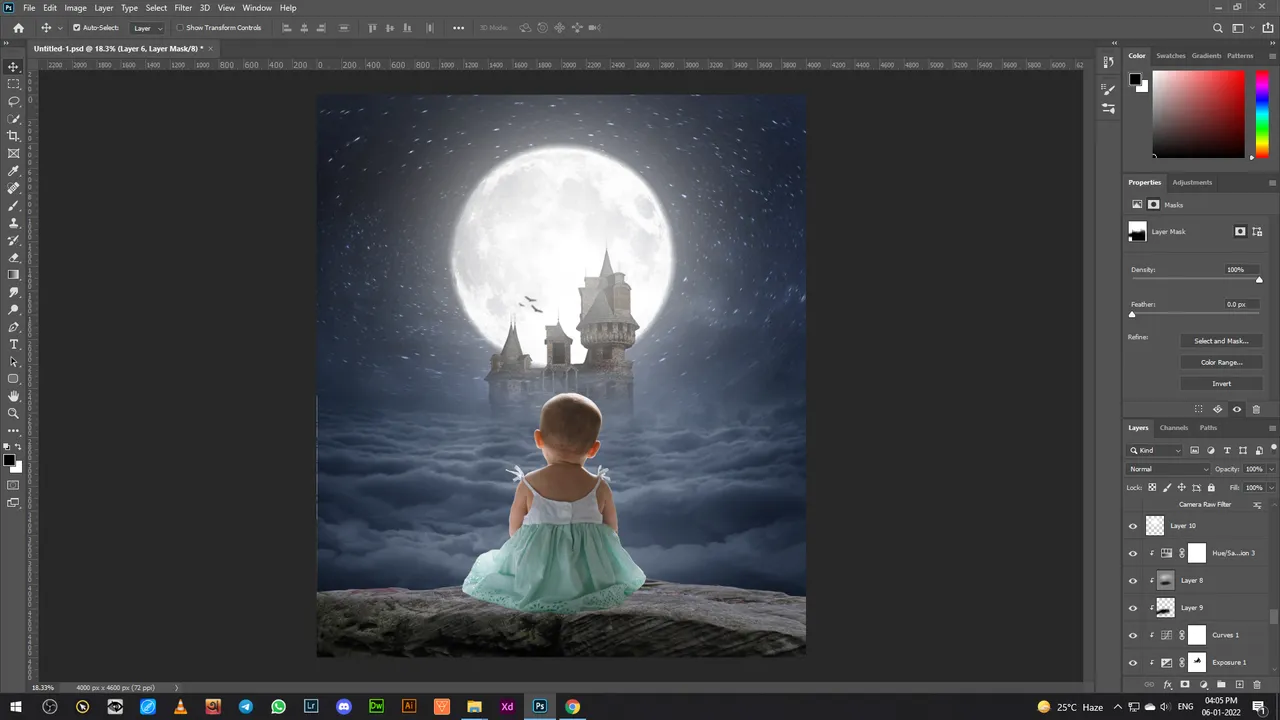
Task: Hide the Curves 1 adjustment layer
Action: pos(1133,635)
